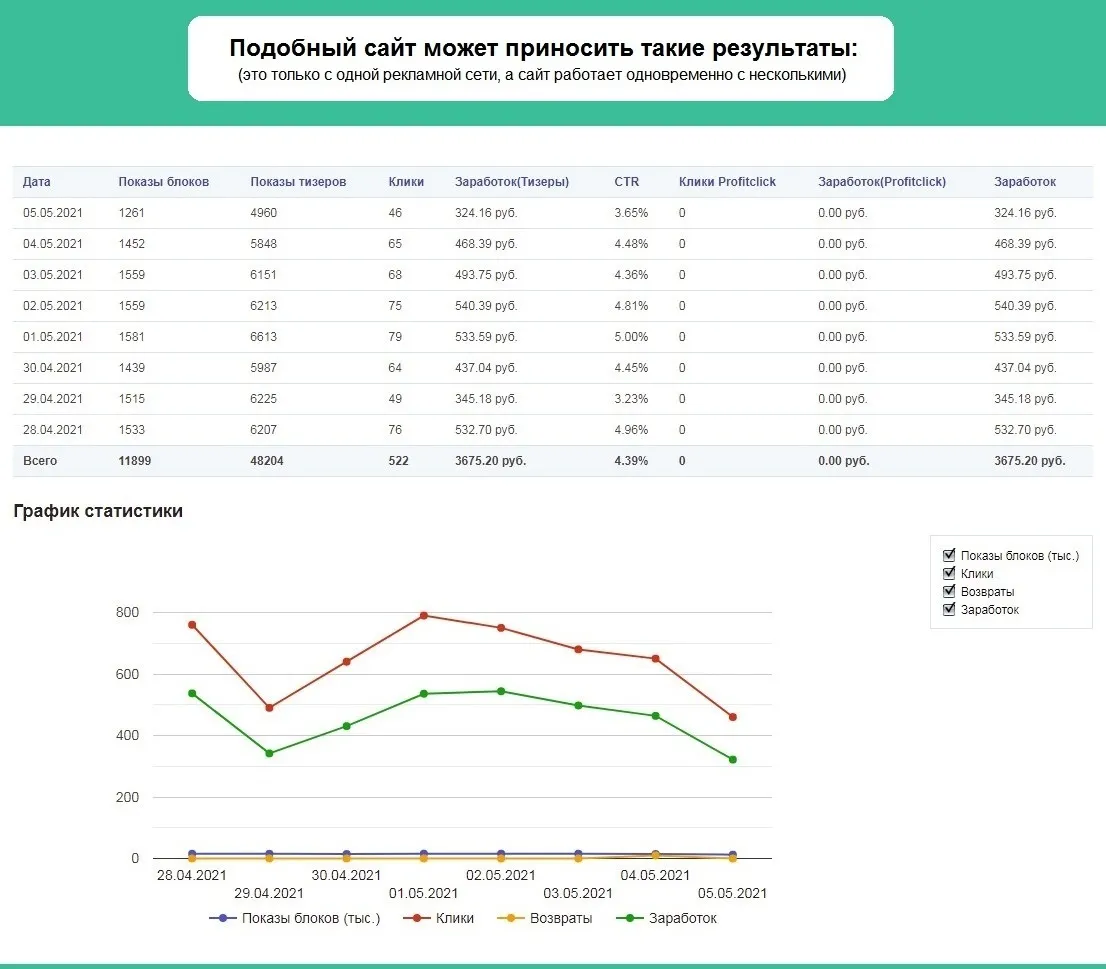The height and width of the screenshot is (969, 1106).
Task: Select the green data point for 28.04.2021
Action: [192, 693]
